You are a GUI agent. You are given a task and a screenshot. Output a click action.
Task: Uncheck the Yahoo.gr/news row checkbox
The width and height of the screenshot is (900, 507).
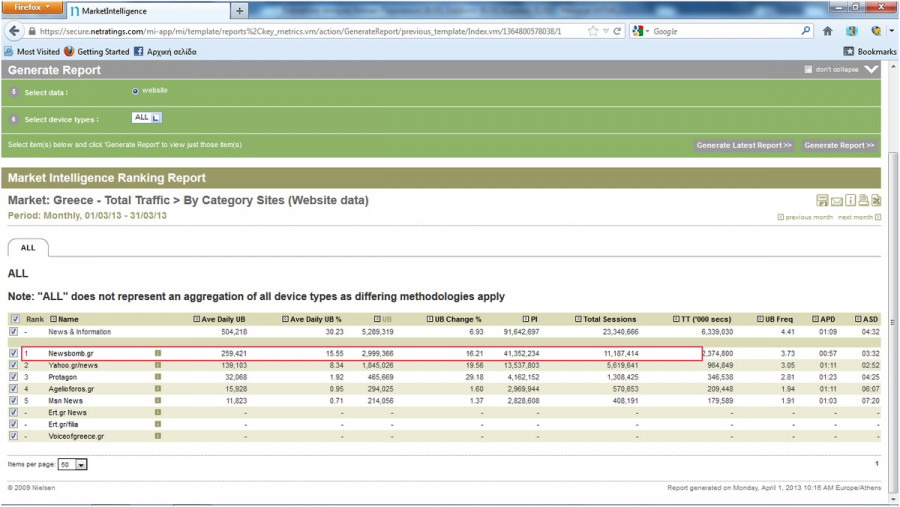click(x=13, y=366)
